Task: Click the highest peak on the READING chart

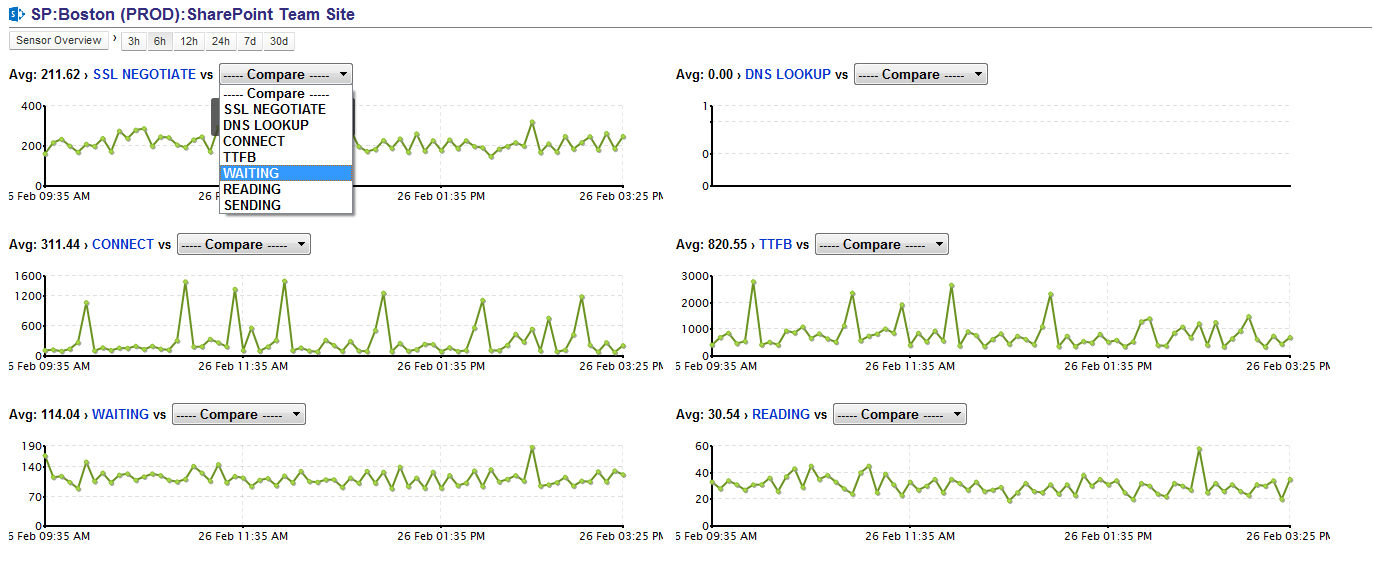Action: point(1199,449)
